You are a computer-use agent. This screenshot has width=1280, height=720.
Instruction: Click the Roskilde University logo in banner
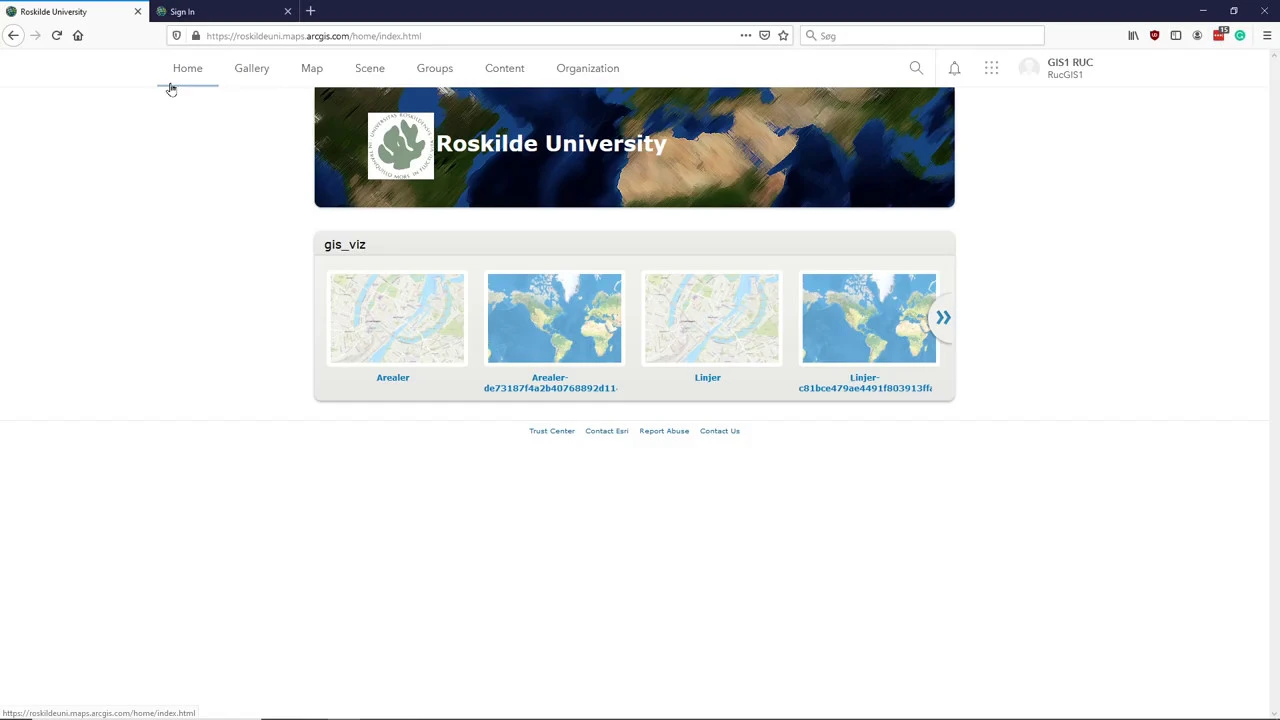click(400, 146)
